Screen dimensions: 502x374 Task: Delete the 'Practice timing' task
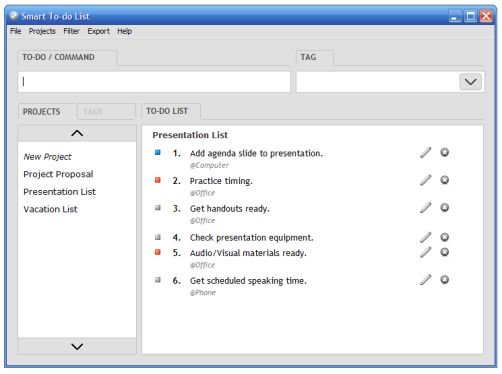445,180
